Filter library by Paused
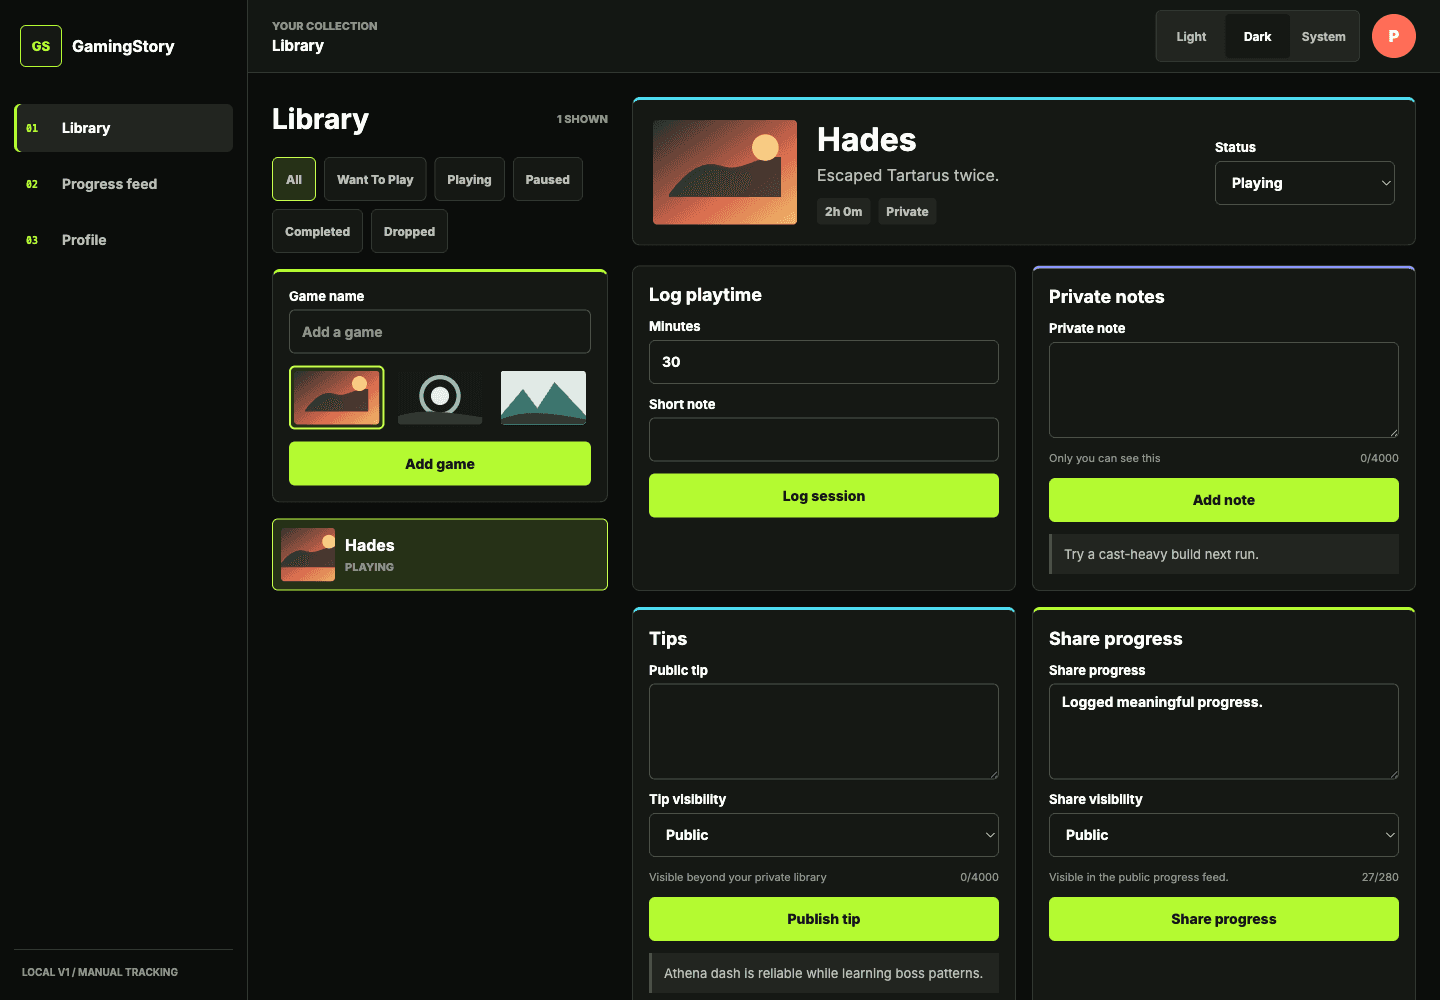 coord(548,180)
